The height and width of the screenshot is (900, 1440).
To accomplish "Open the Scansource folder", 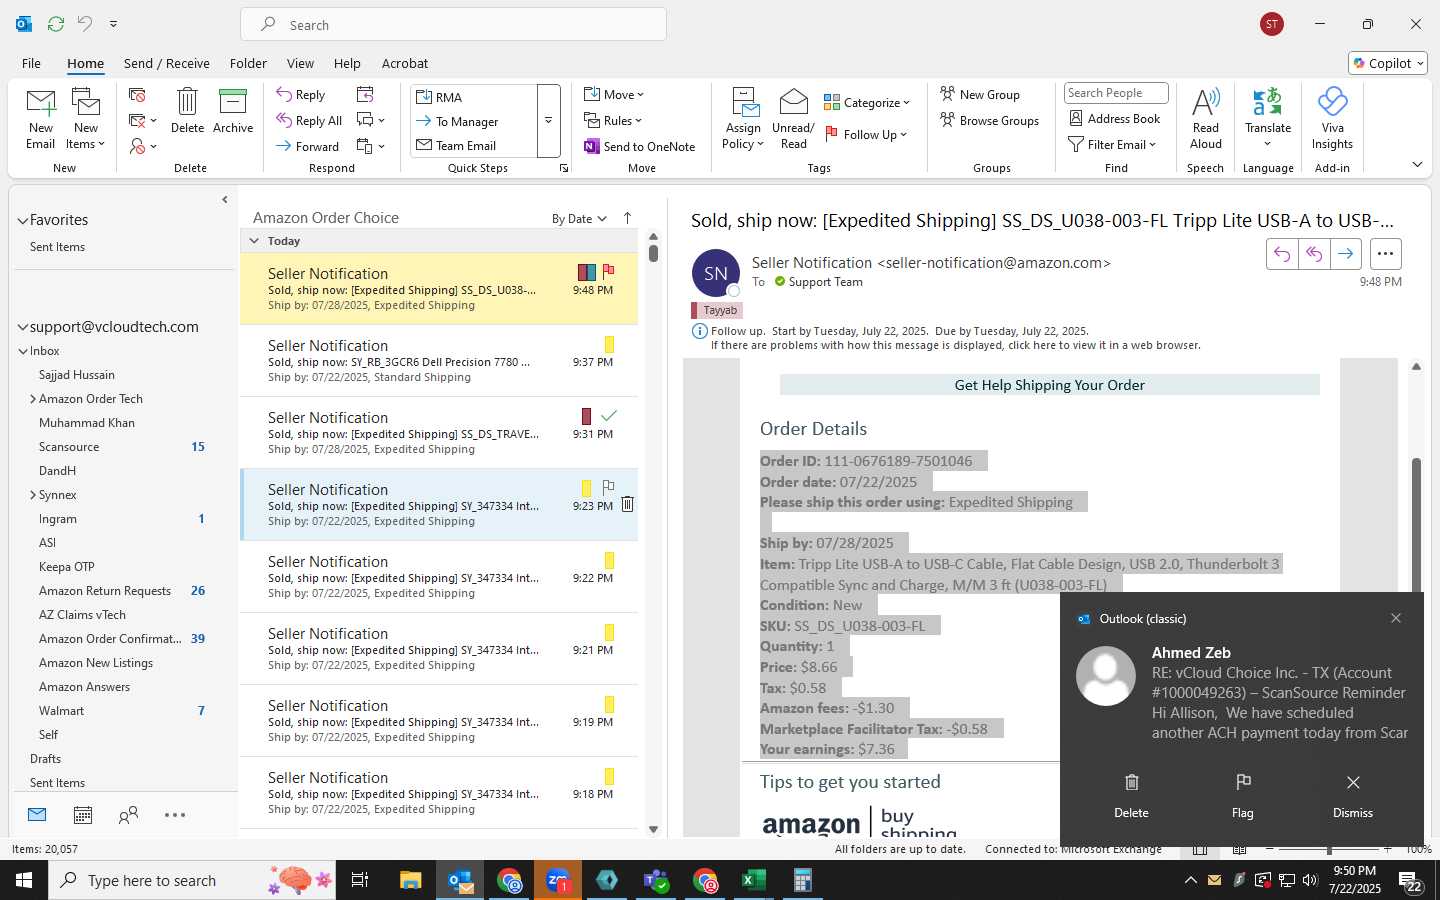I will tap(69, 447).
